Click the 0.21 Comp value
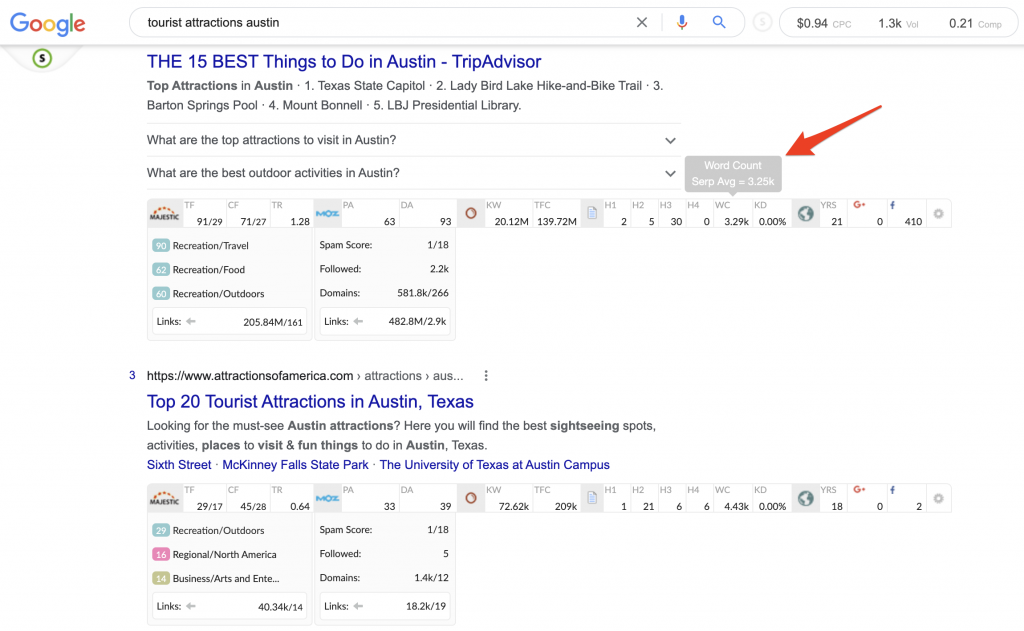 pyautogui.click(x=961, y=24)
